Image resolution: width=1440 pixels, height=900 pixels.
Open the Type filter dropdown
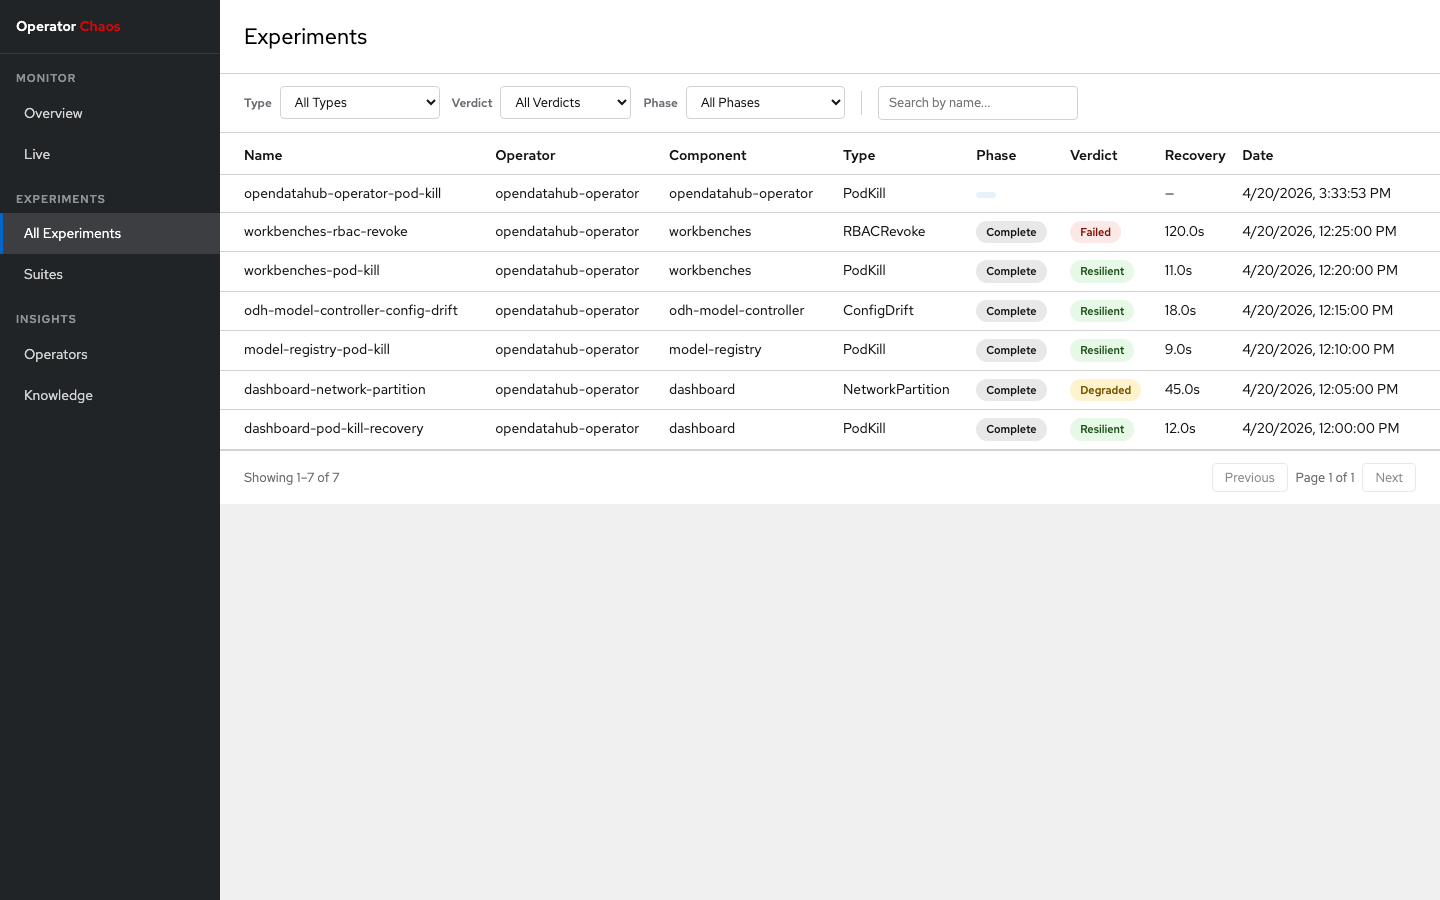[360, 103]
